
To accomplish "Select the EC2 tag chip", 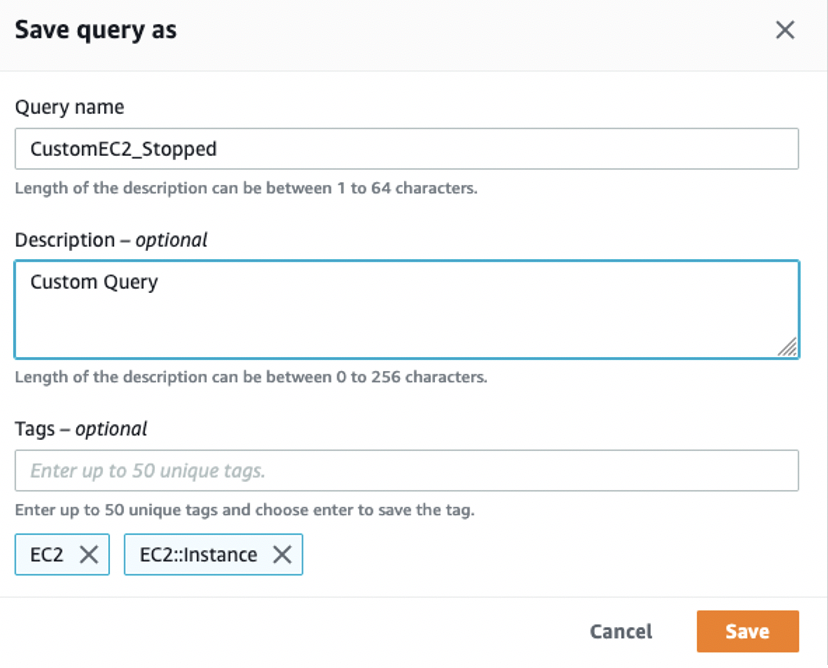I will [50, 555].
